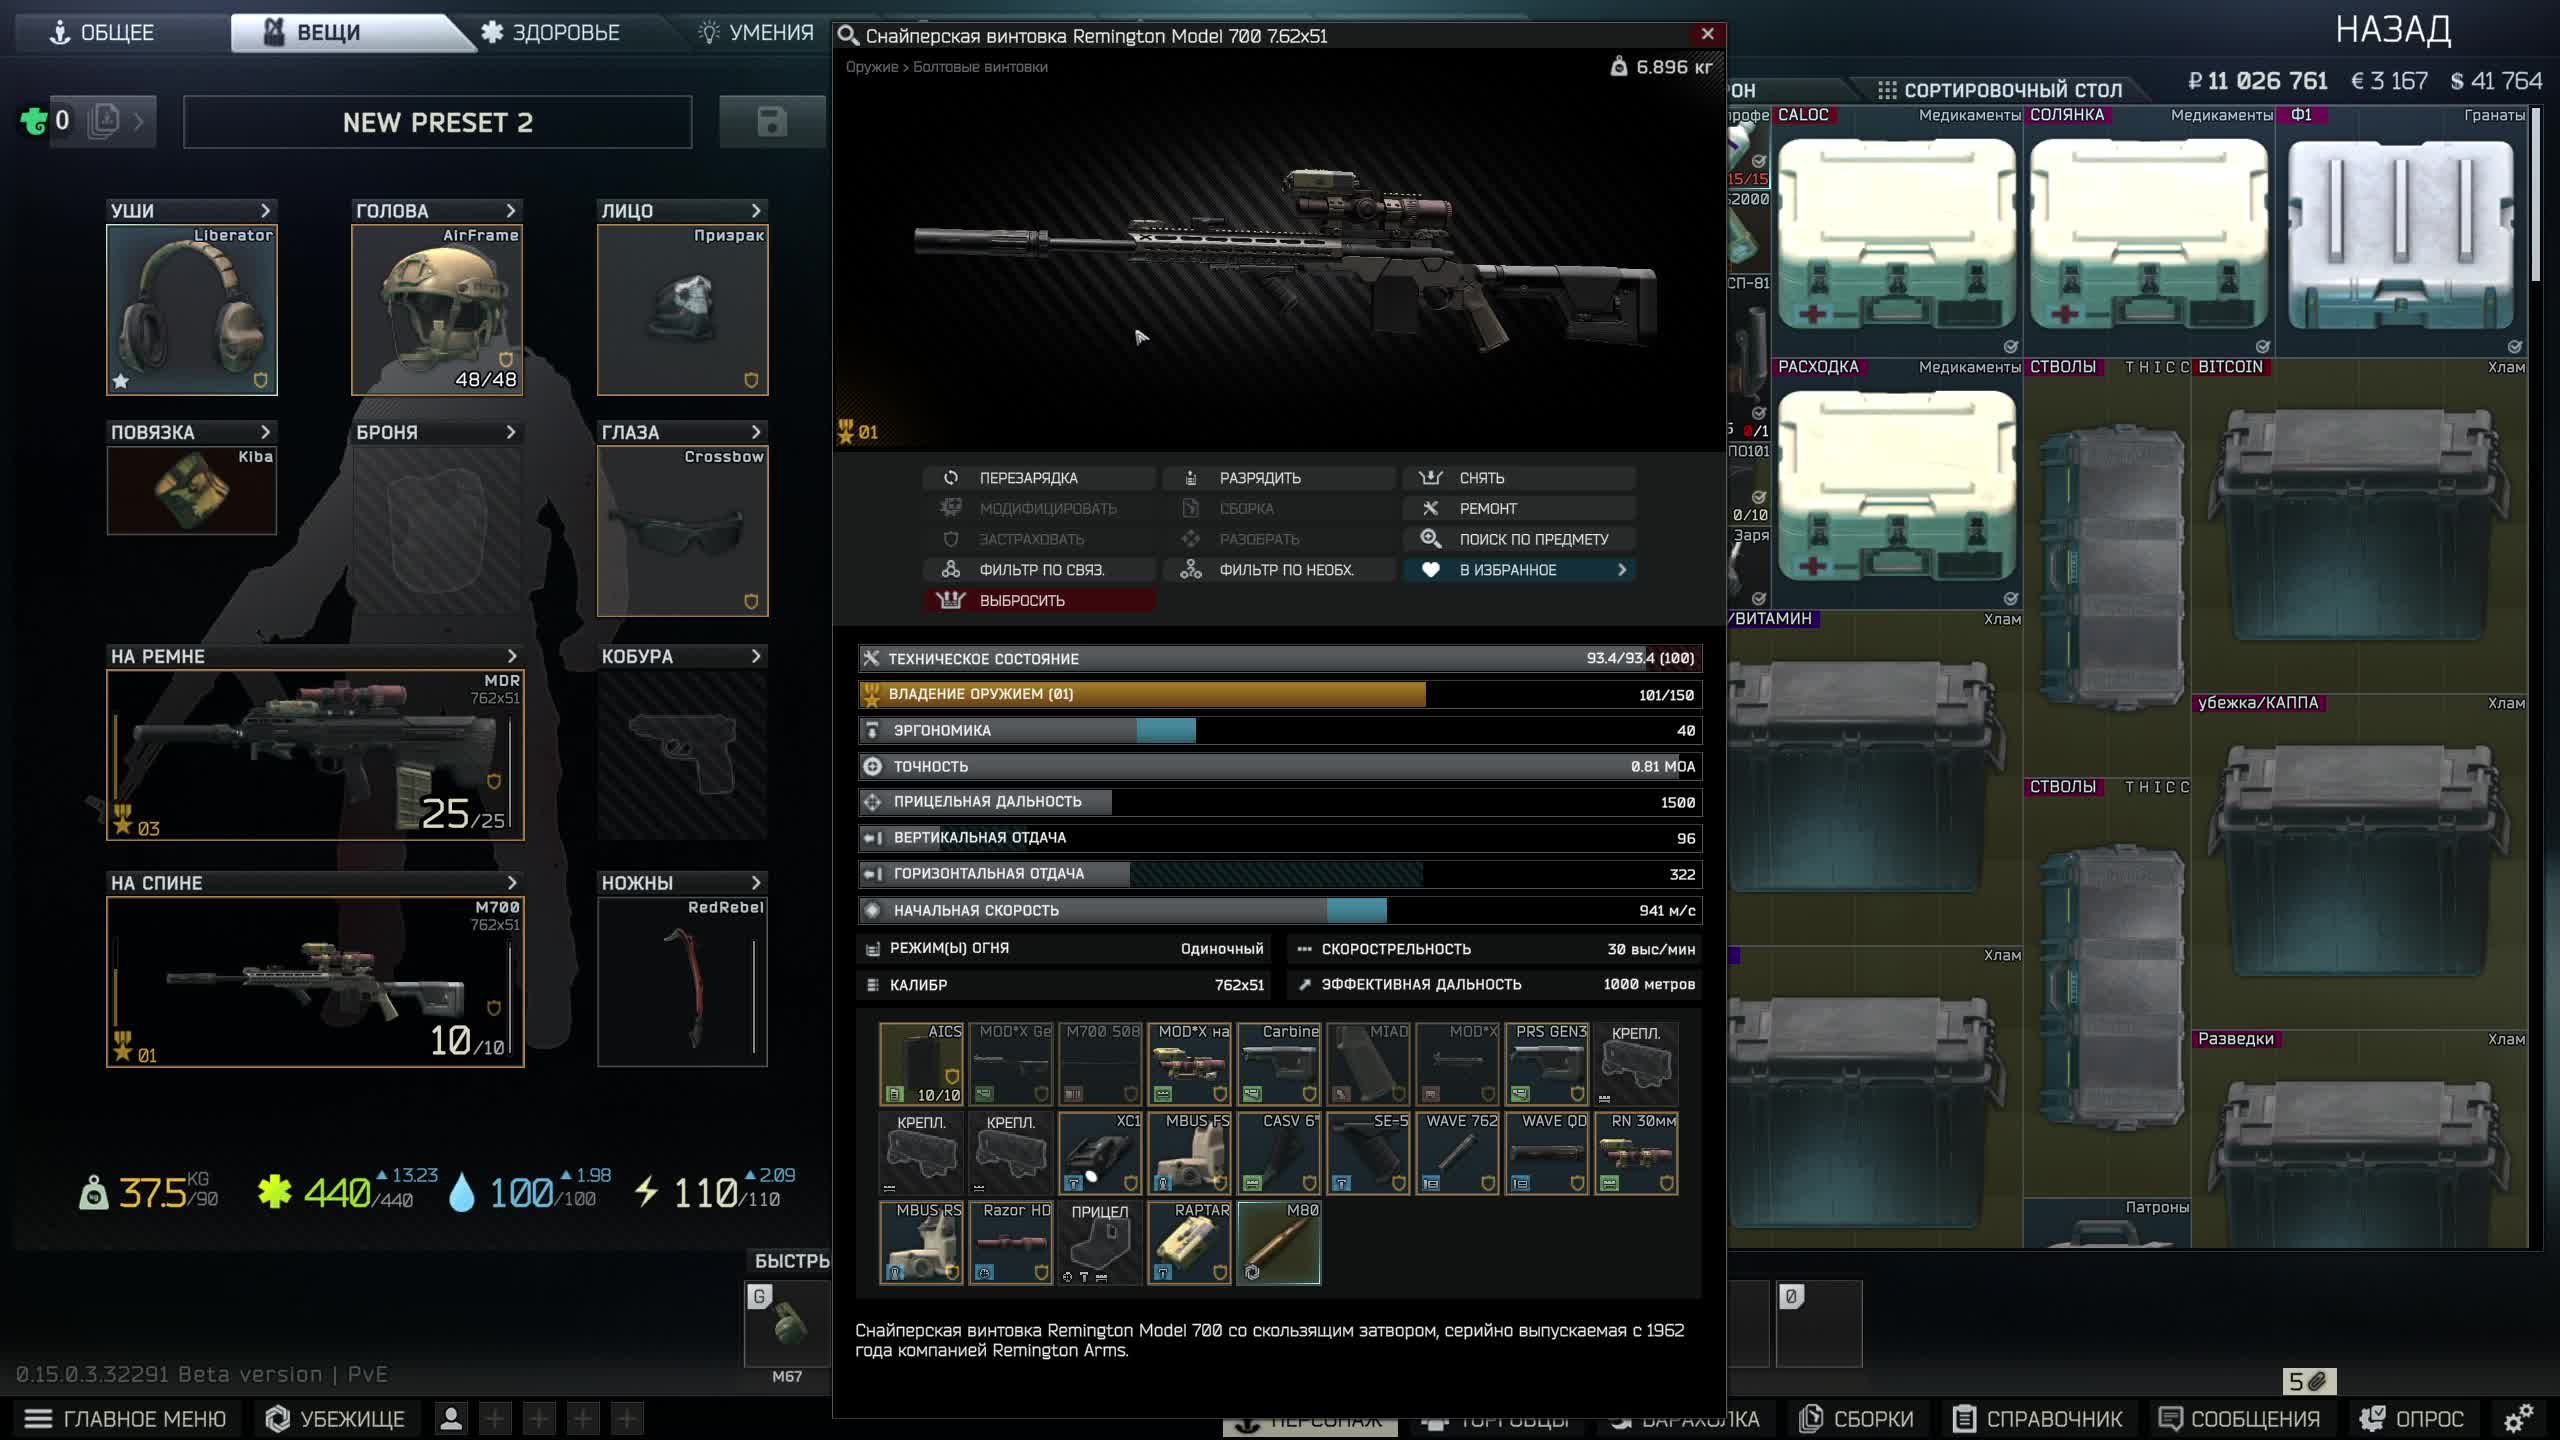2560x1440 pixels.
Task: Toggle ФИЛЬТР ПО СВЯЗ. linked filter
Action: (1039, 570)
